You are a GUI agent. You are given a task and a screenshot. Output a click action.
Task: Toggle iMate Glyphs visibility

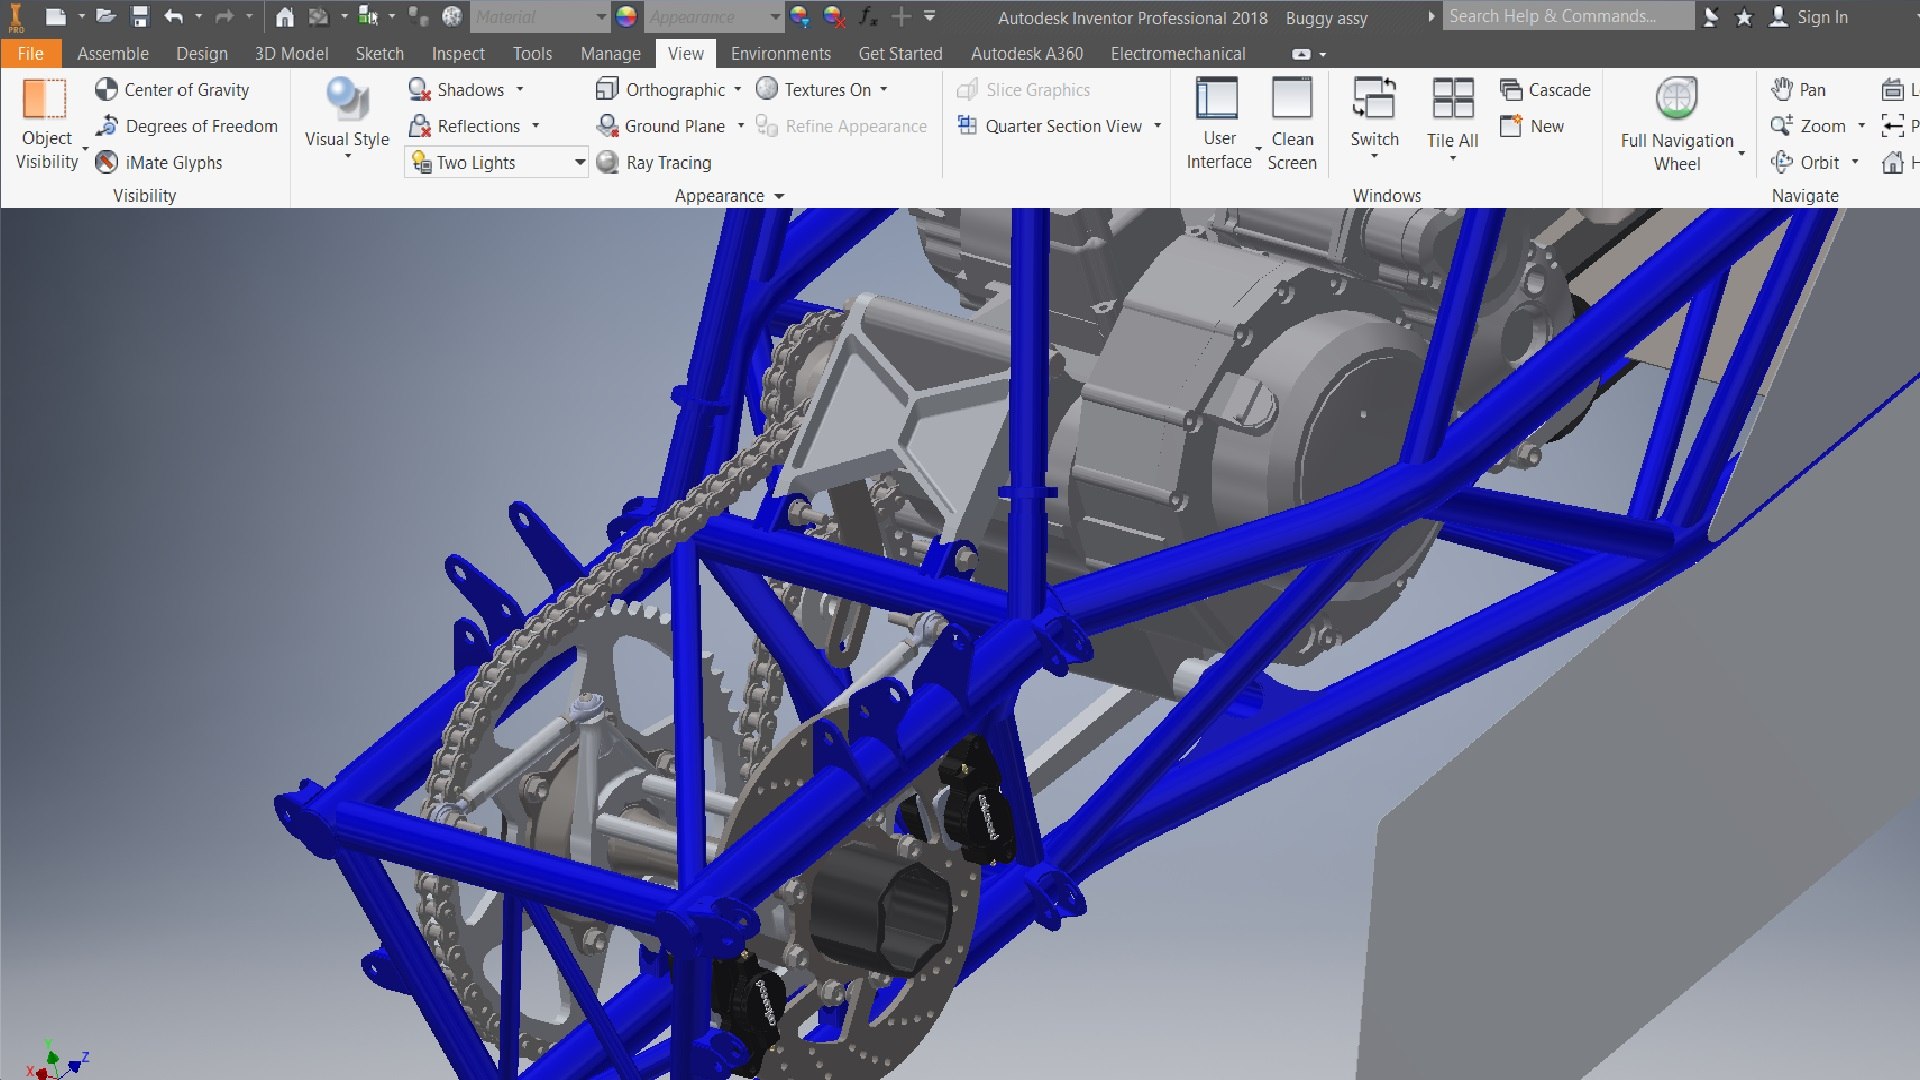159,162
